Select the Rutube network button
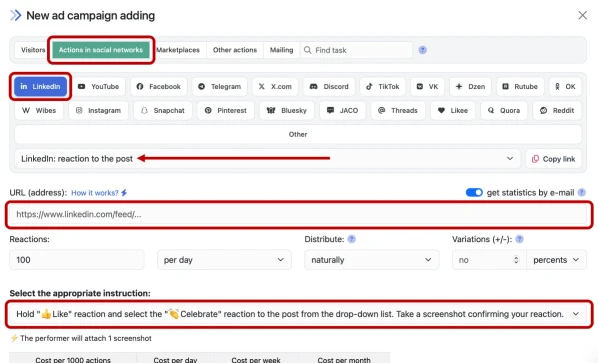Screen dimensions: 598x363 coord(520,87)
